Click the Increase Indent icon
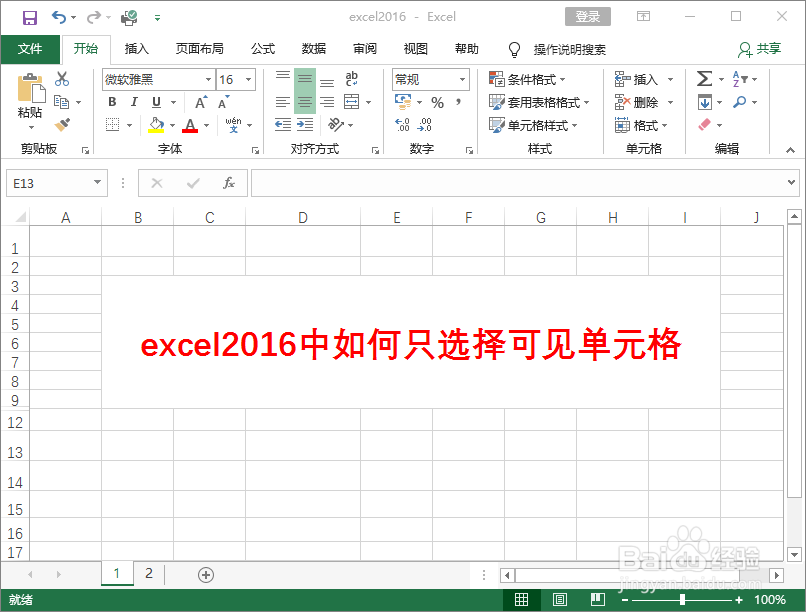 [x=305, y=124]
